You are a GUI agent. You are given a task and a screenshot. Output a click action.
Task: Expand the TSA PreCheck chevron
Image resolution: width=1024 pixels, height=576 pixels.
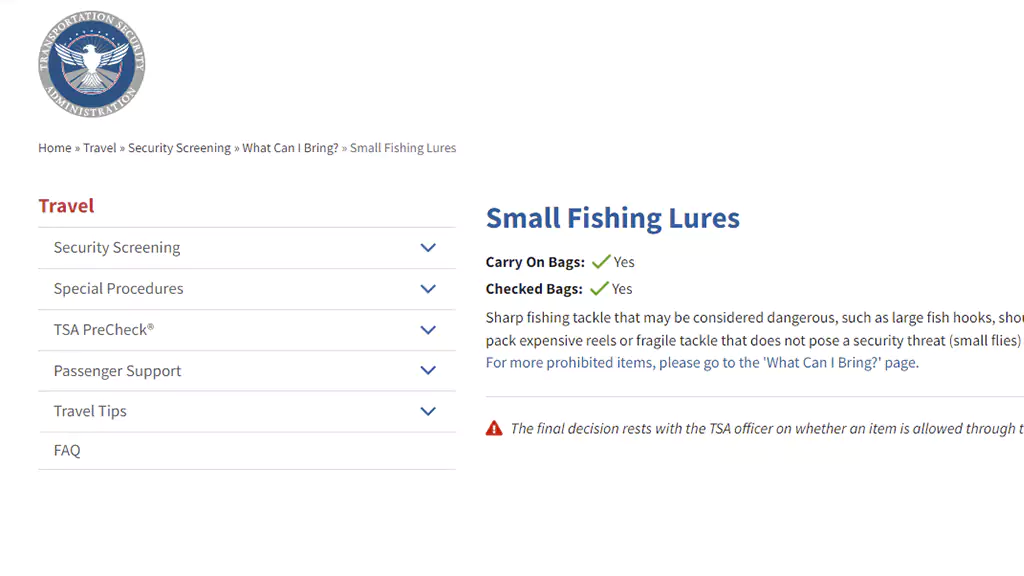[x=428, y=330]
